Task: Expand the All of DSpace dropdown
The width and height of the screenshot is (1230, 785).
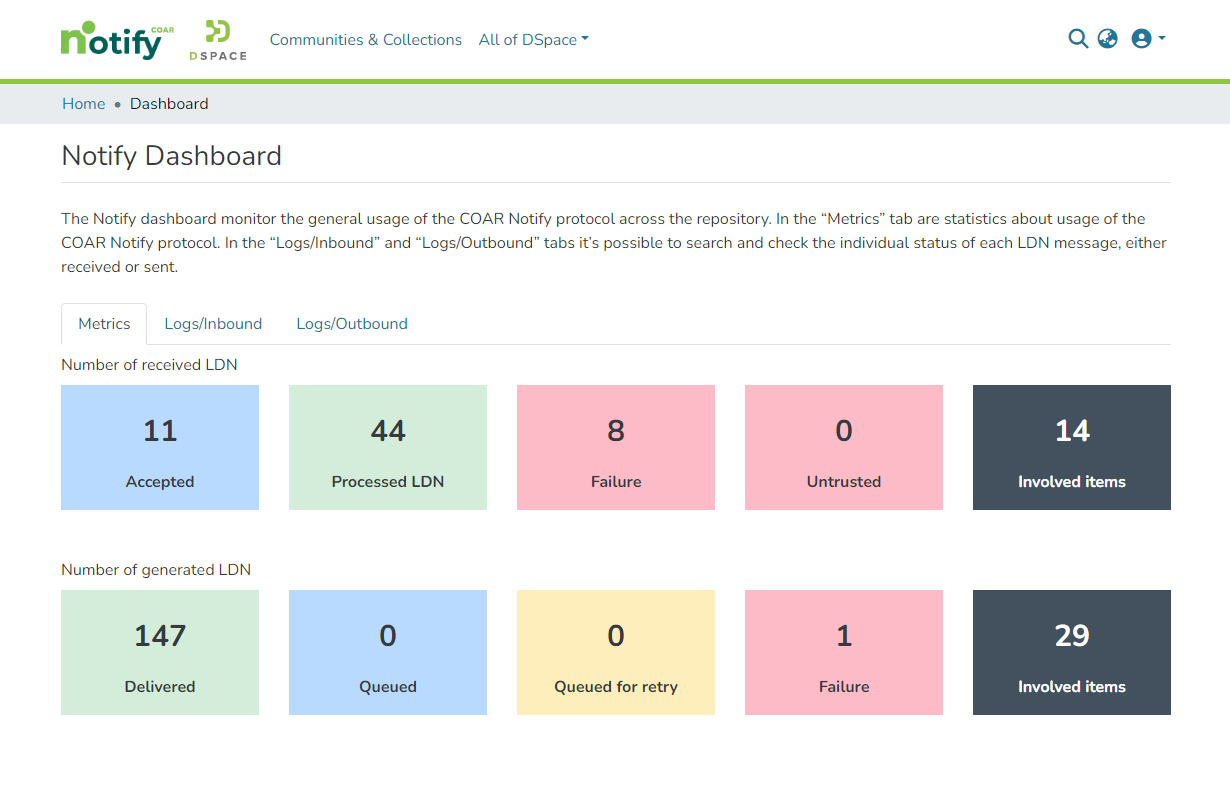Action: pos(533,40)
